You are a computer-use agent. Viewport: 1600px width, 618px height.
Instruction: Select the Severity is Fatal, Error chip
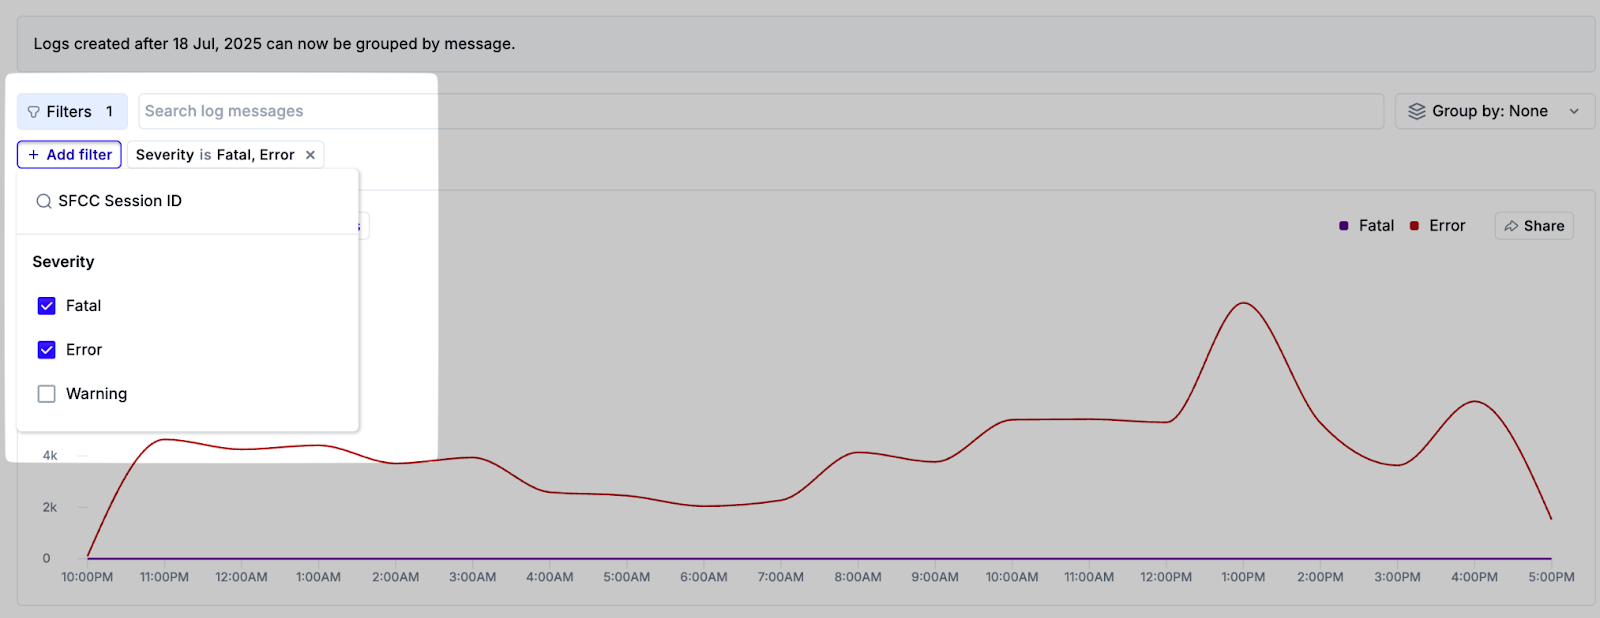tap(225, 155)
